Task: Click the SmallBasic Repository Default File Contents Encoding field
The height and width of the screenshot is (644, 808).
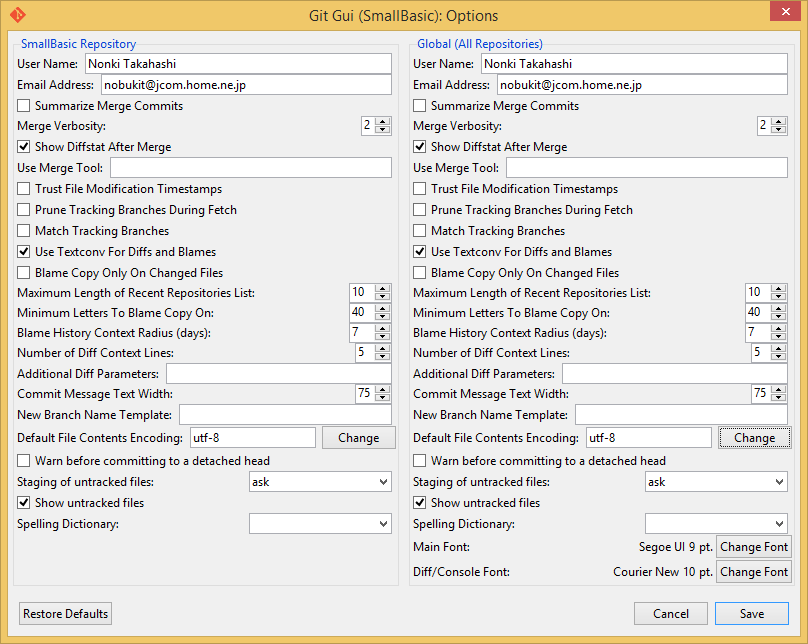Action: 253,438
